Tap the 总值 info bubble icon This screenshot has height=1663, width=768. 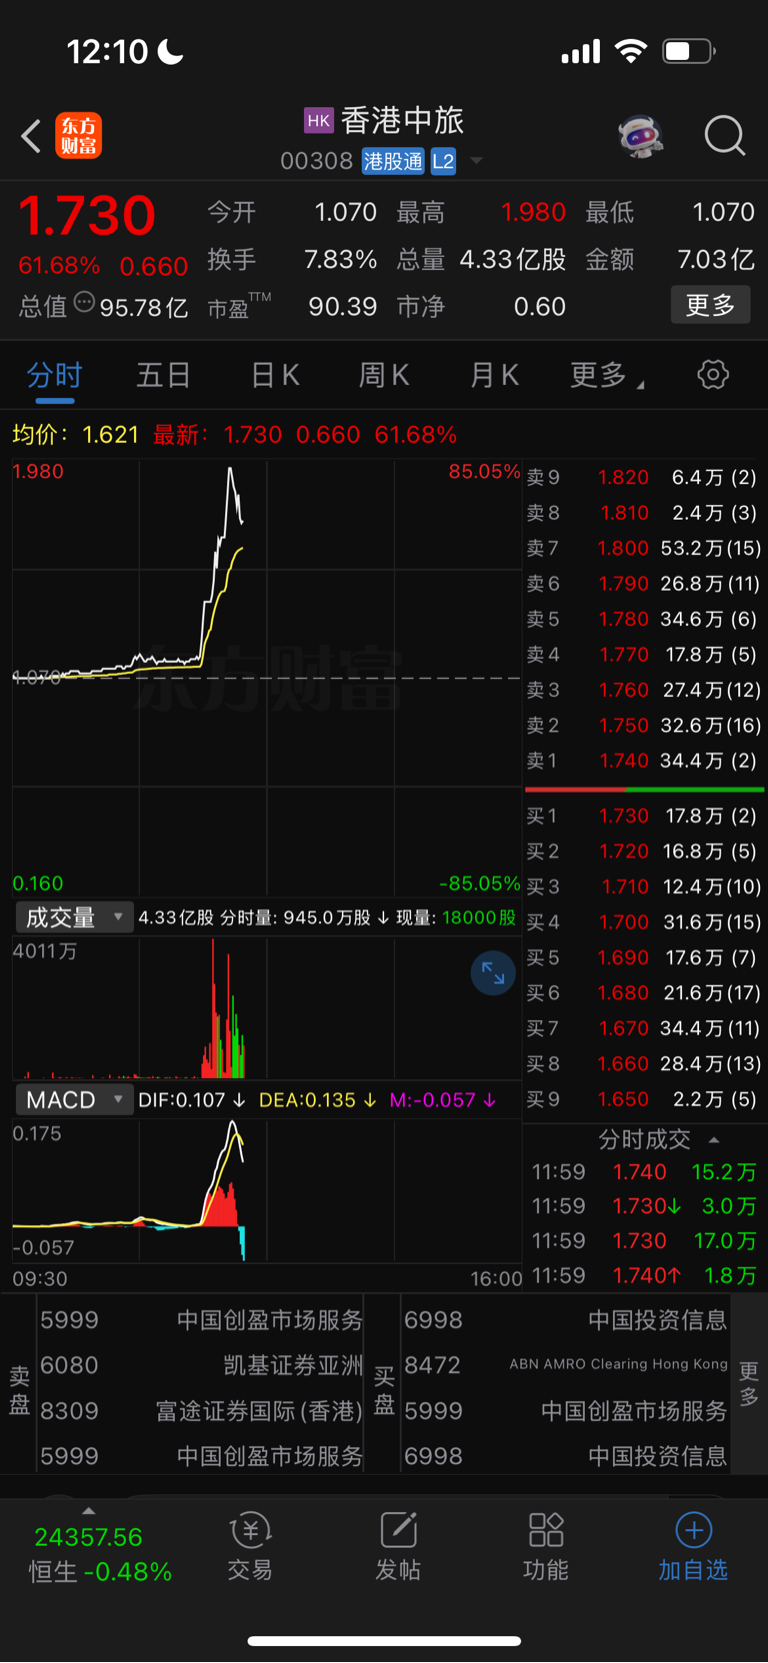pos(84,302)
